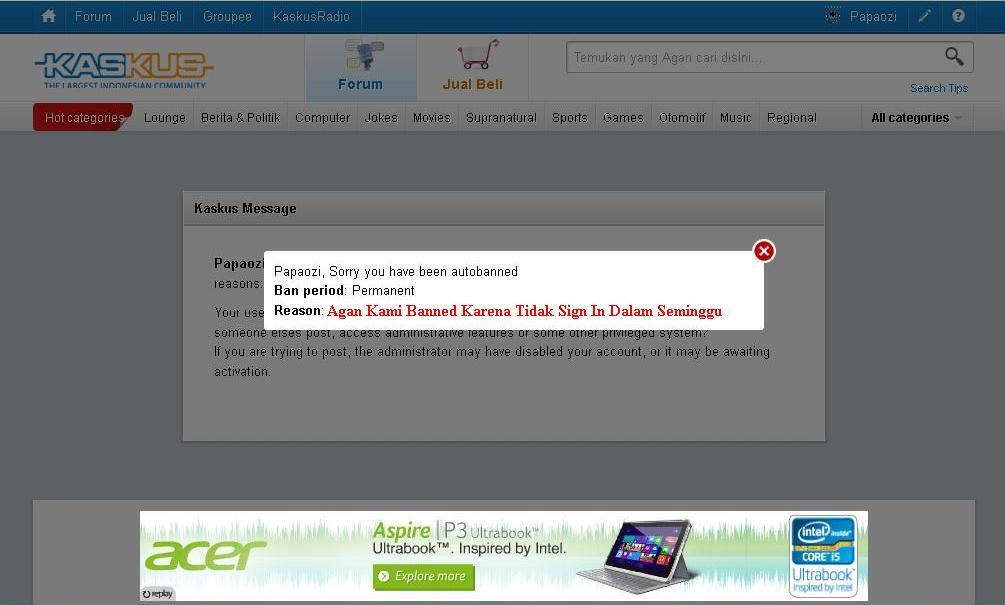Open the Movies category
1005x605 pixels.
[x=431, y=118]
